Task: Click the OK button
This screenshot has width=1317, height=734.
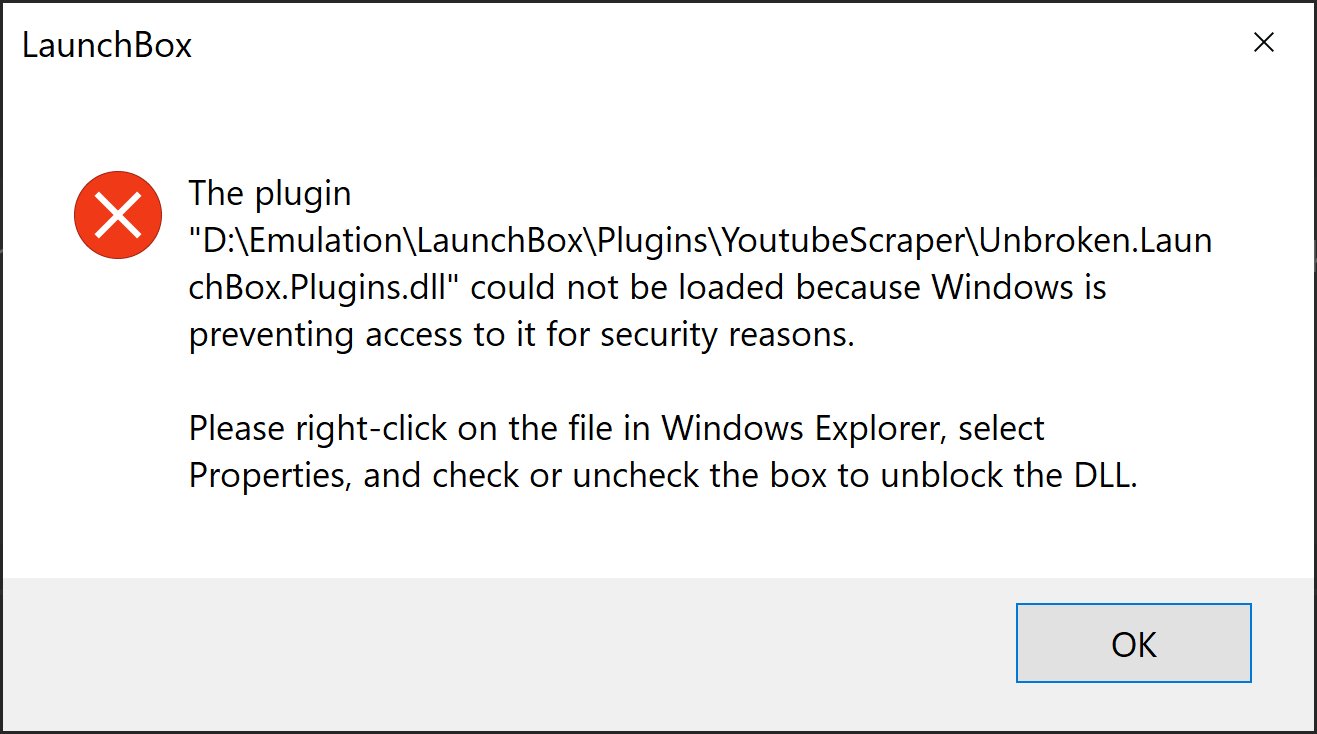Action: 1133,643
